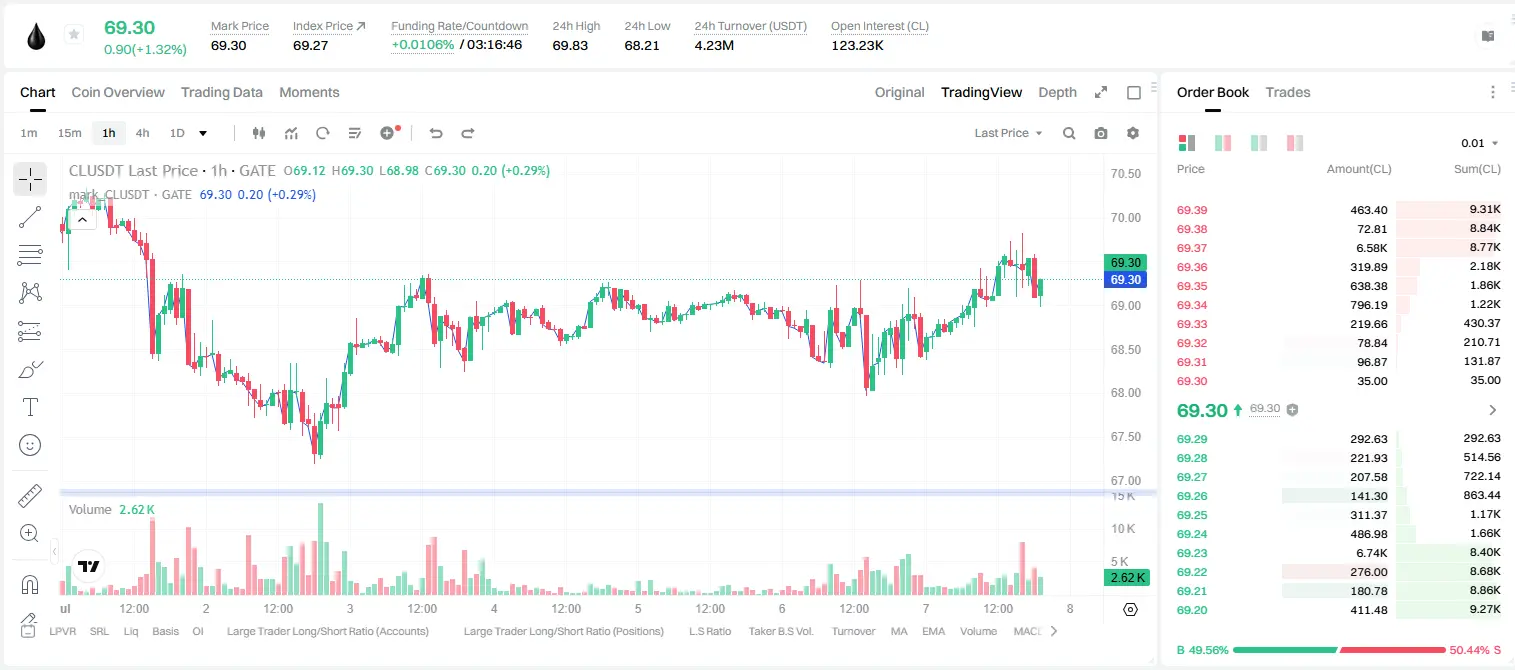Take a chart snapshot with camera icon

point(1101,133)
